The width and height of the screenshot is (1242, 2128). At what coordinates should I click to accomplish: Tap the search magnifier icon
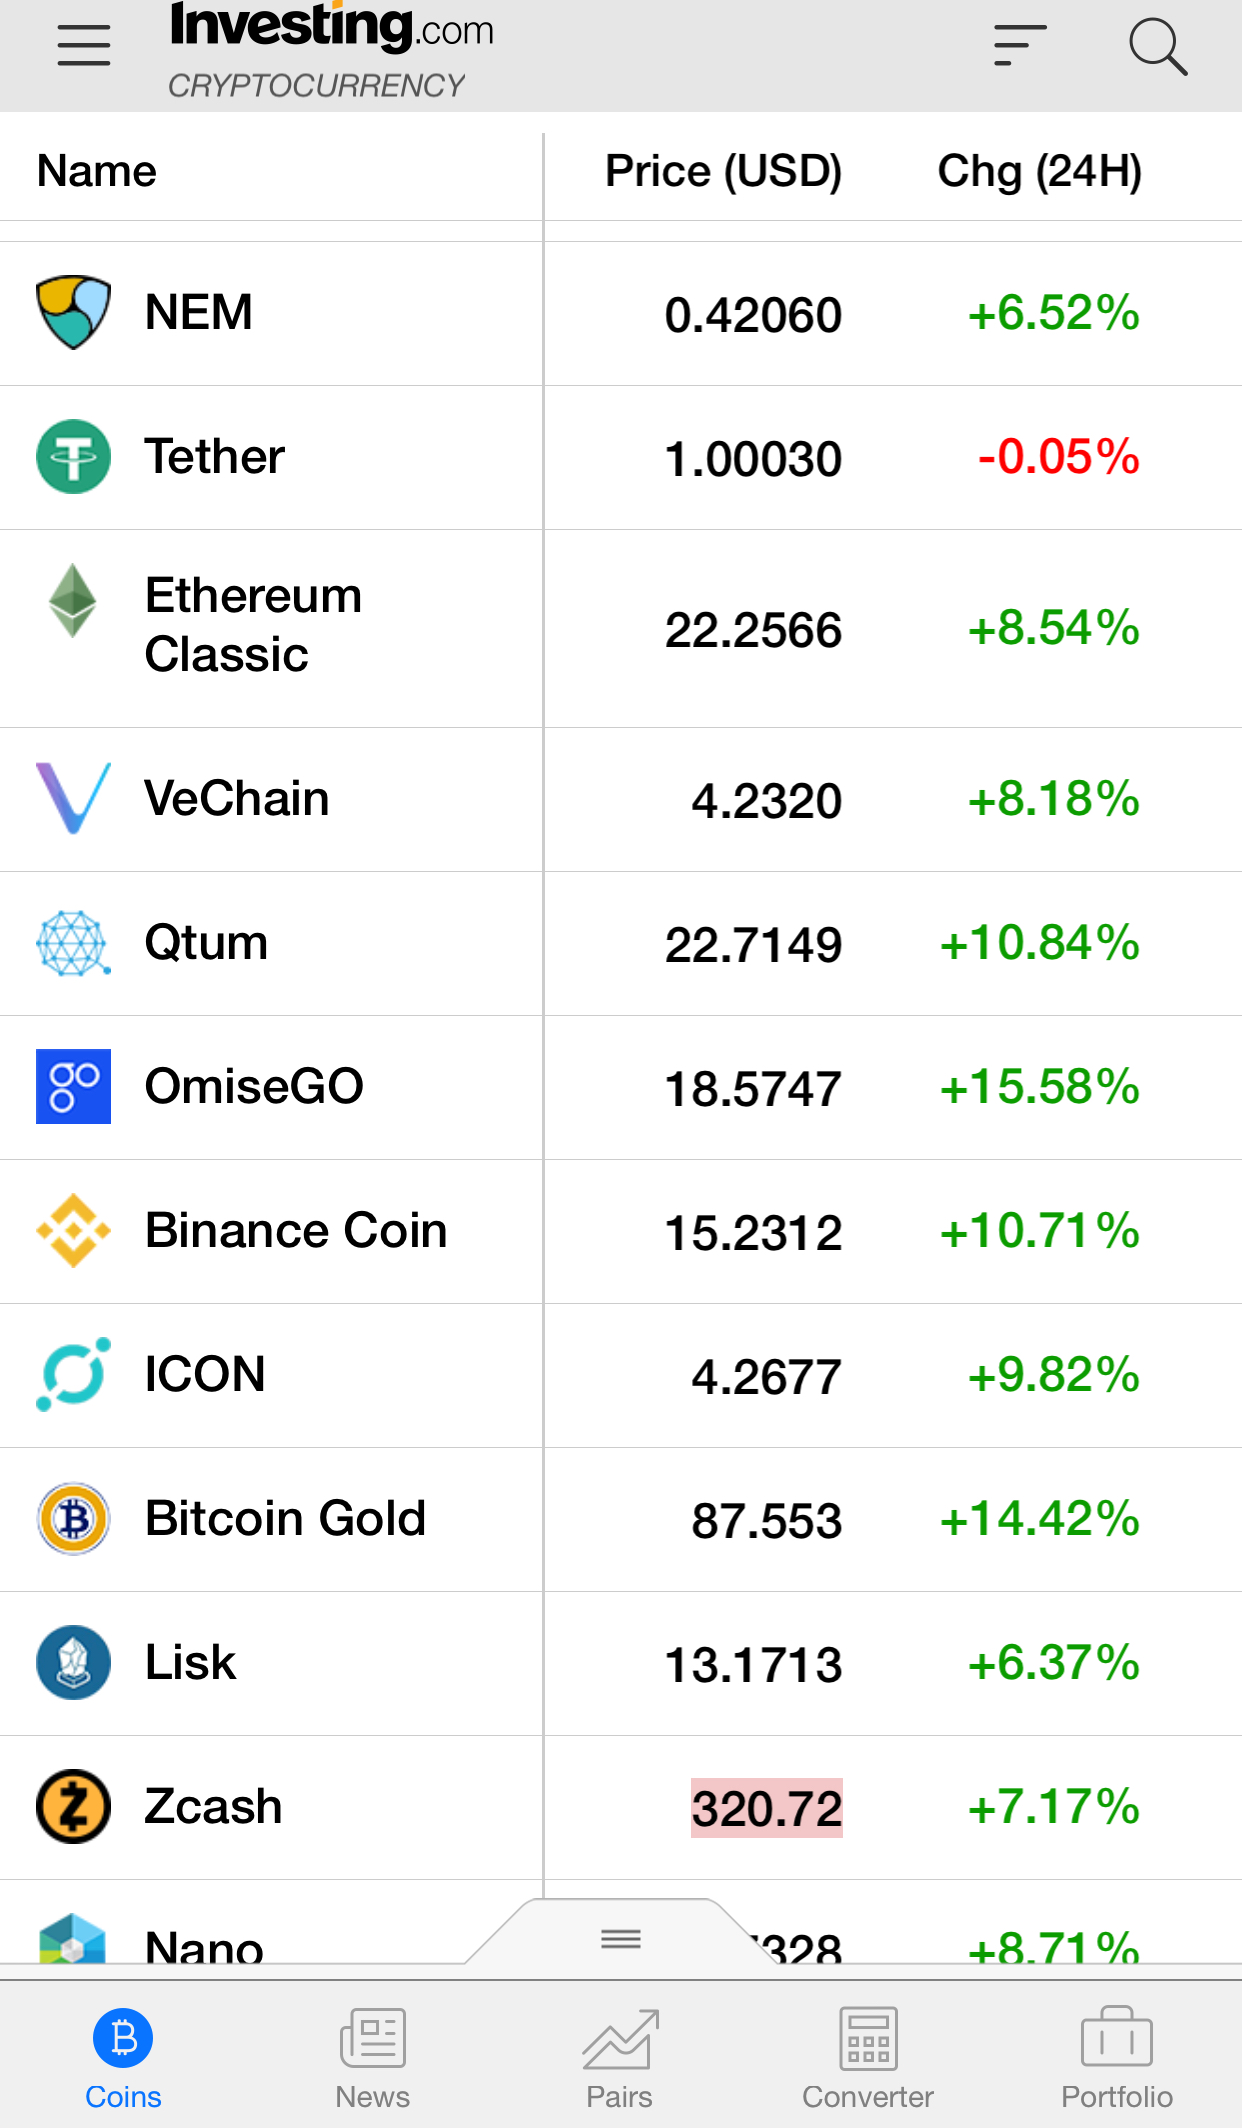click(x=1158, y=46)
